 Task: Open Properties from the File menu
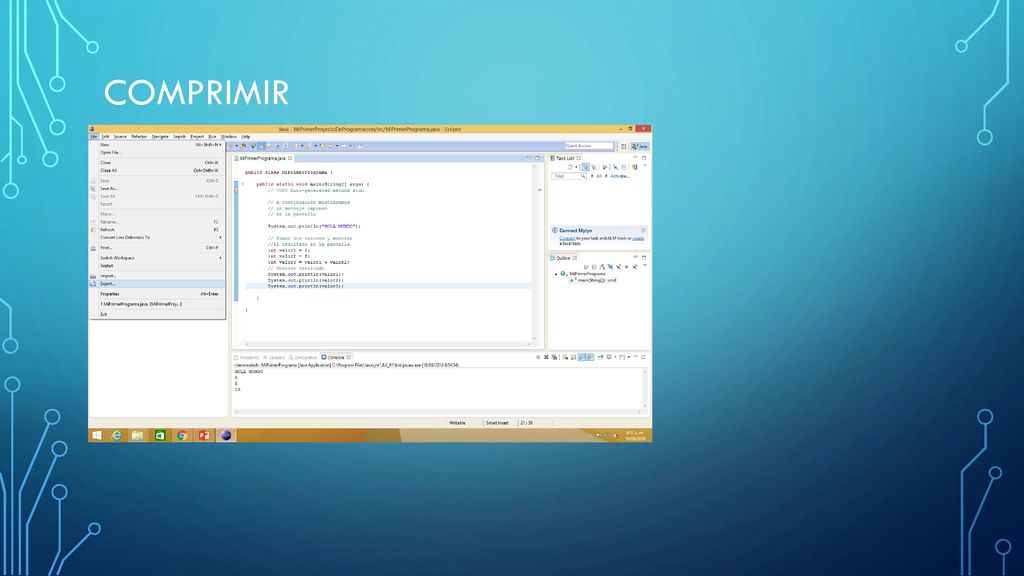coord(157,294)
